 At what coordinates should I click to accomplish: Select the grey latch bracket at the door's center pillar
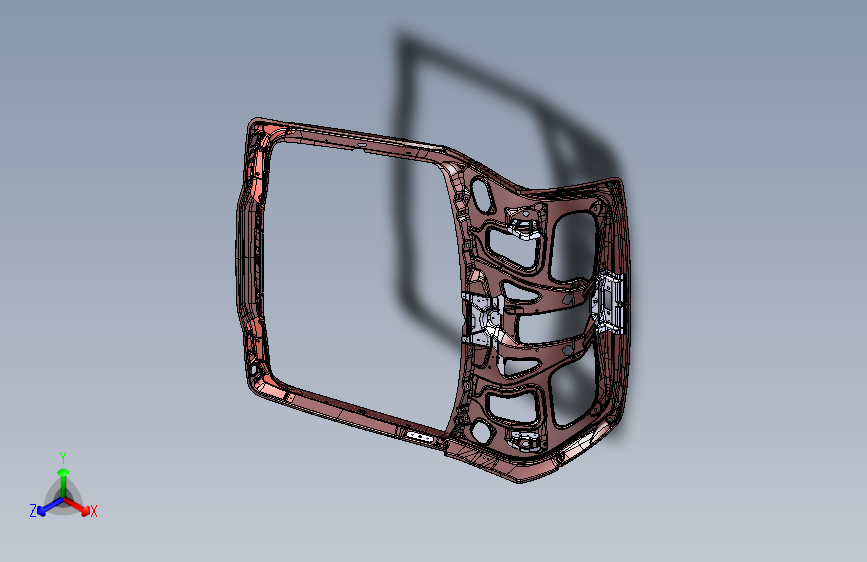(x=483, y=320)
